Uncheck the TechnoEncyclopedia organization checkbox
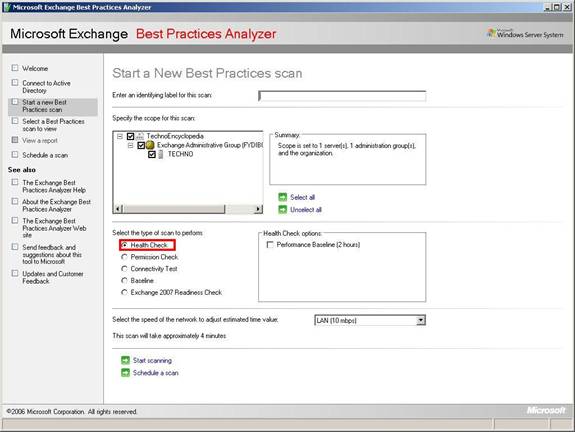 (130, 136)
